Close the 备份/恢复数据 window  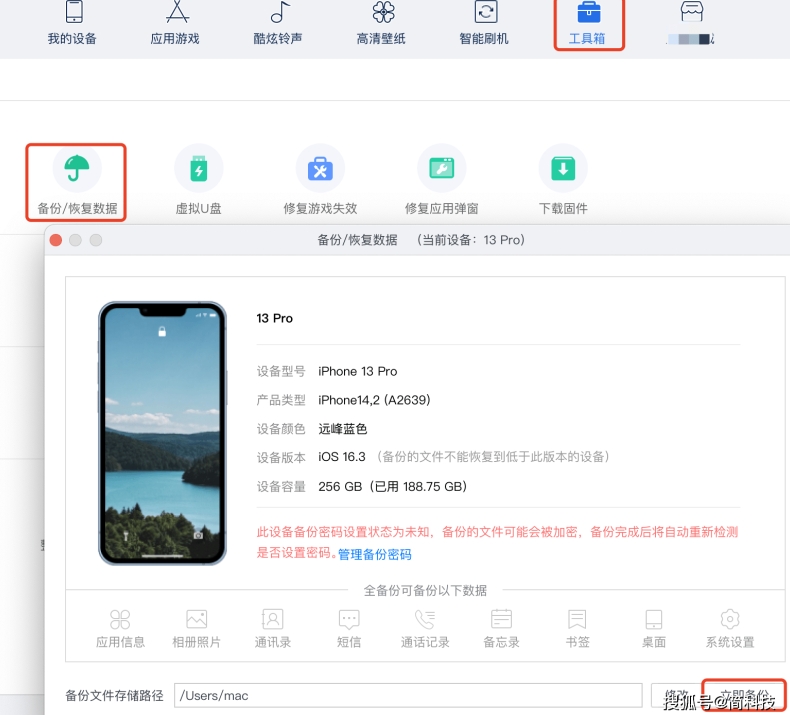tap(56, 240)
